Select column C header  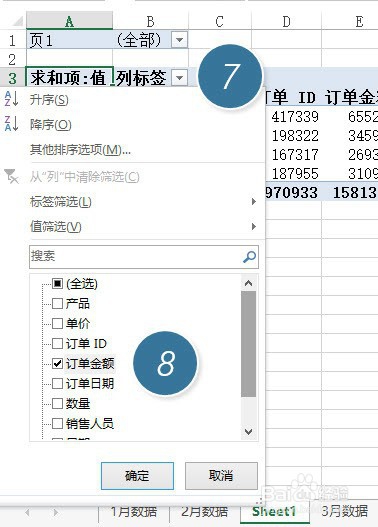(219, 21)
